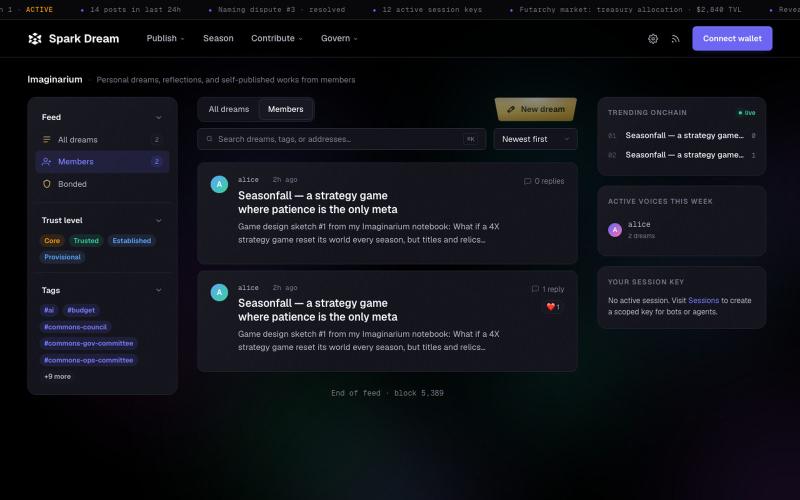Click the heart reaction on second post
The width and height of the screenshot is (800, 500).
pos(553,307)
